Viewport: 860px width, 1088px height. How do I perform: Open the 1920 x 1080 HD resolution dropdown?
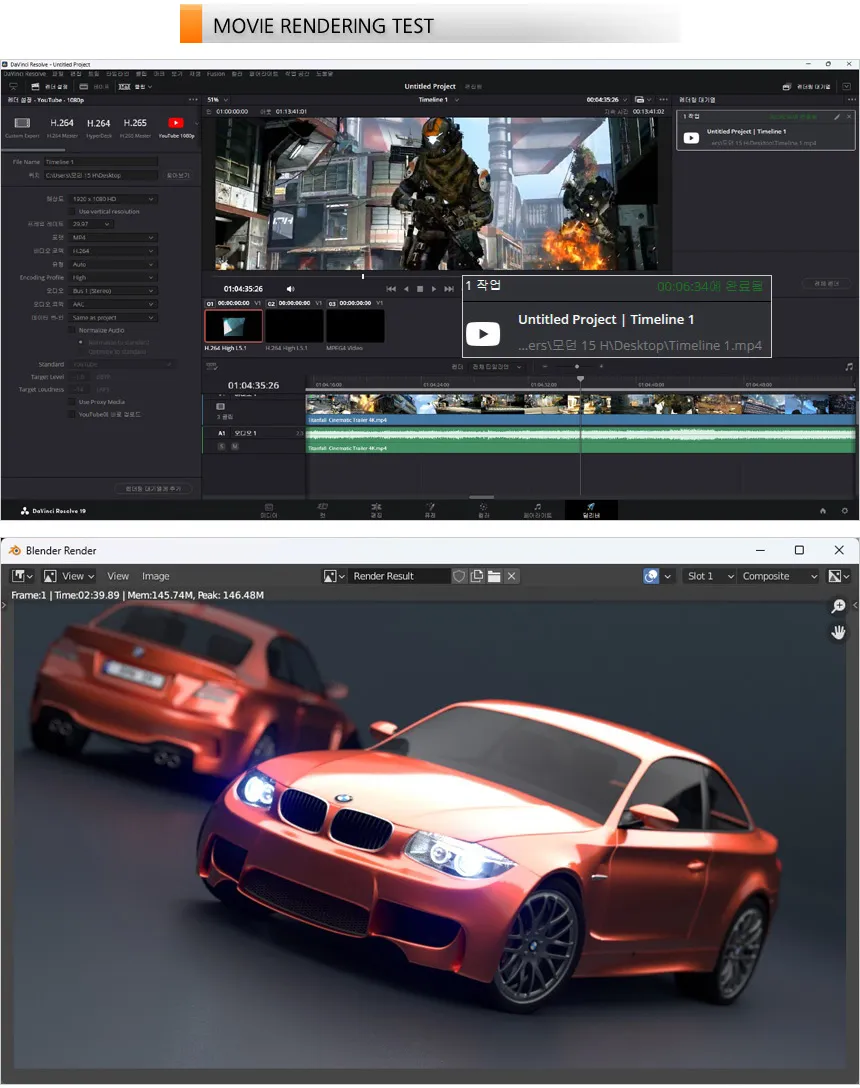click(x=113, y=199)
